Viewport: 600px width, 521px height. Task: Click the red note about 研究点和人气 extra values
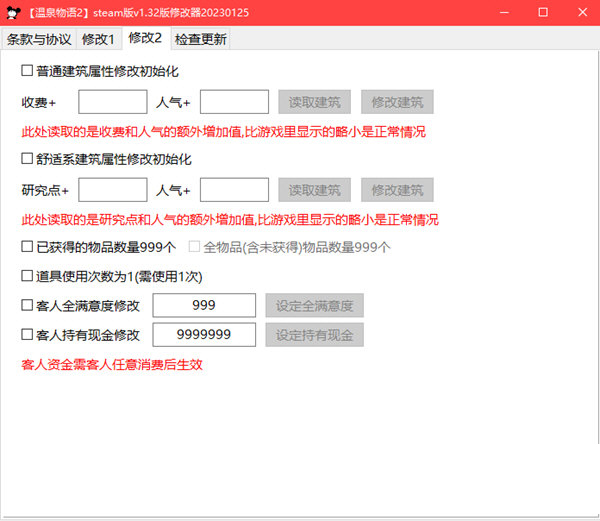tap(230, 220)
